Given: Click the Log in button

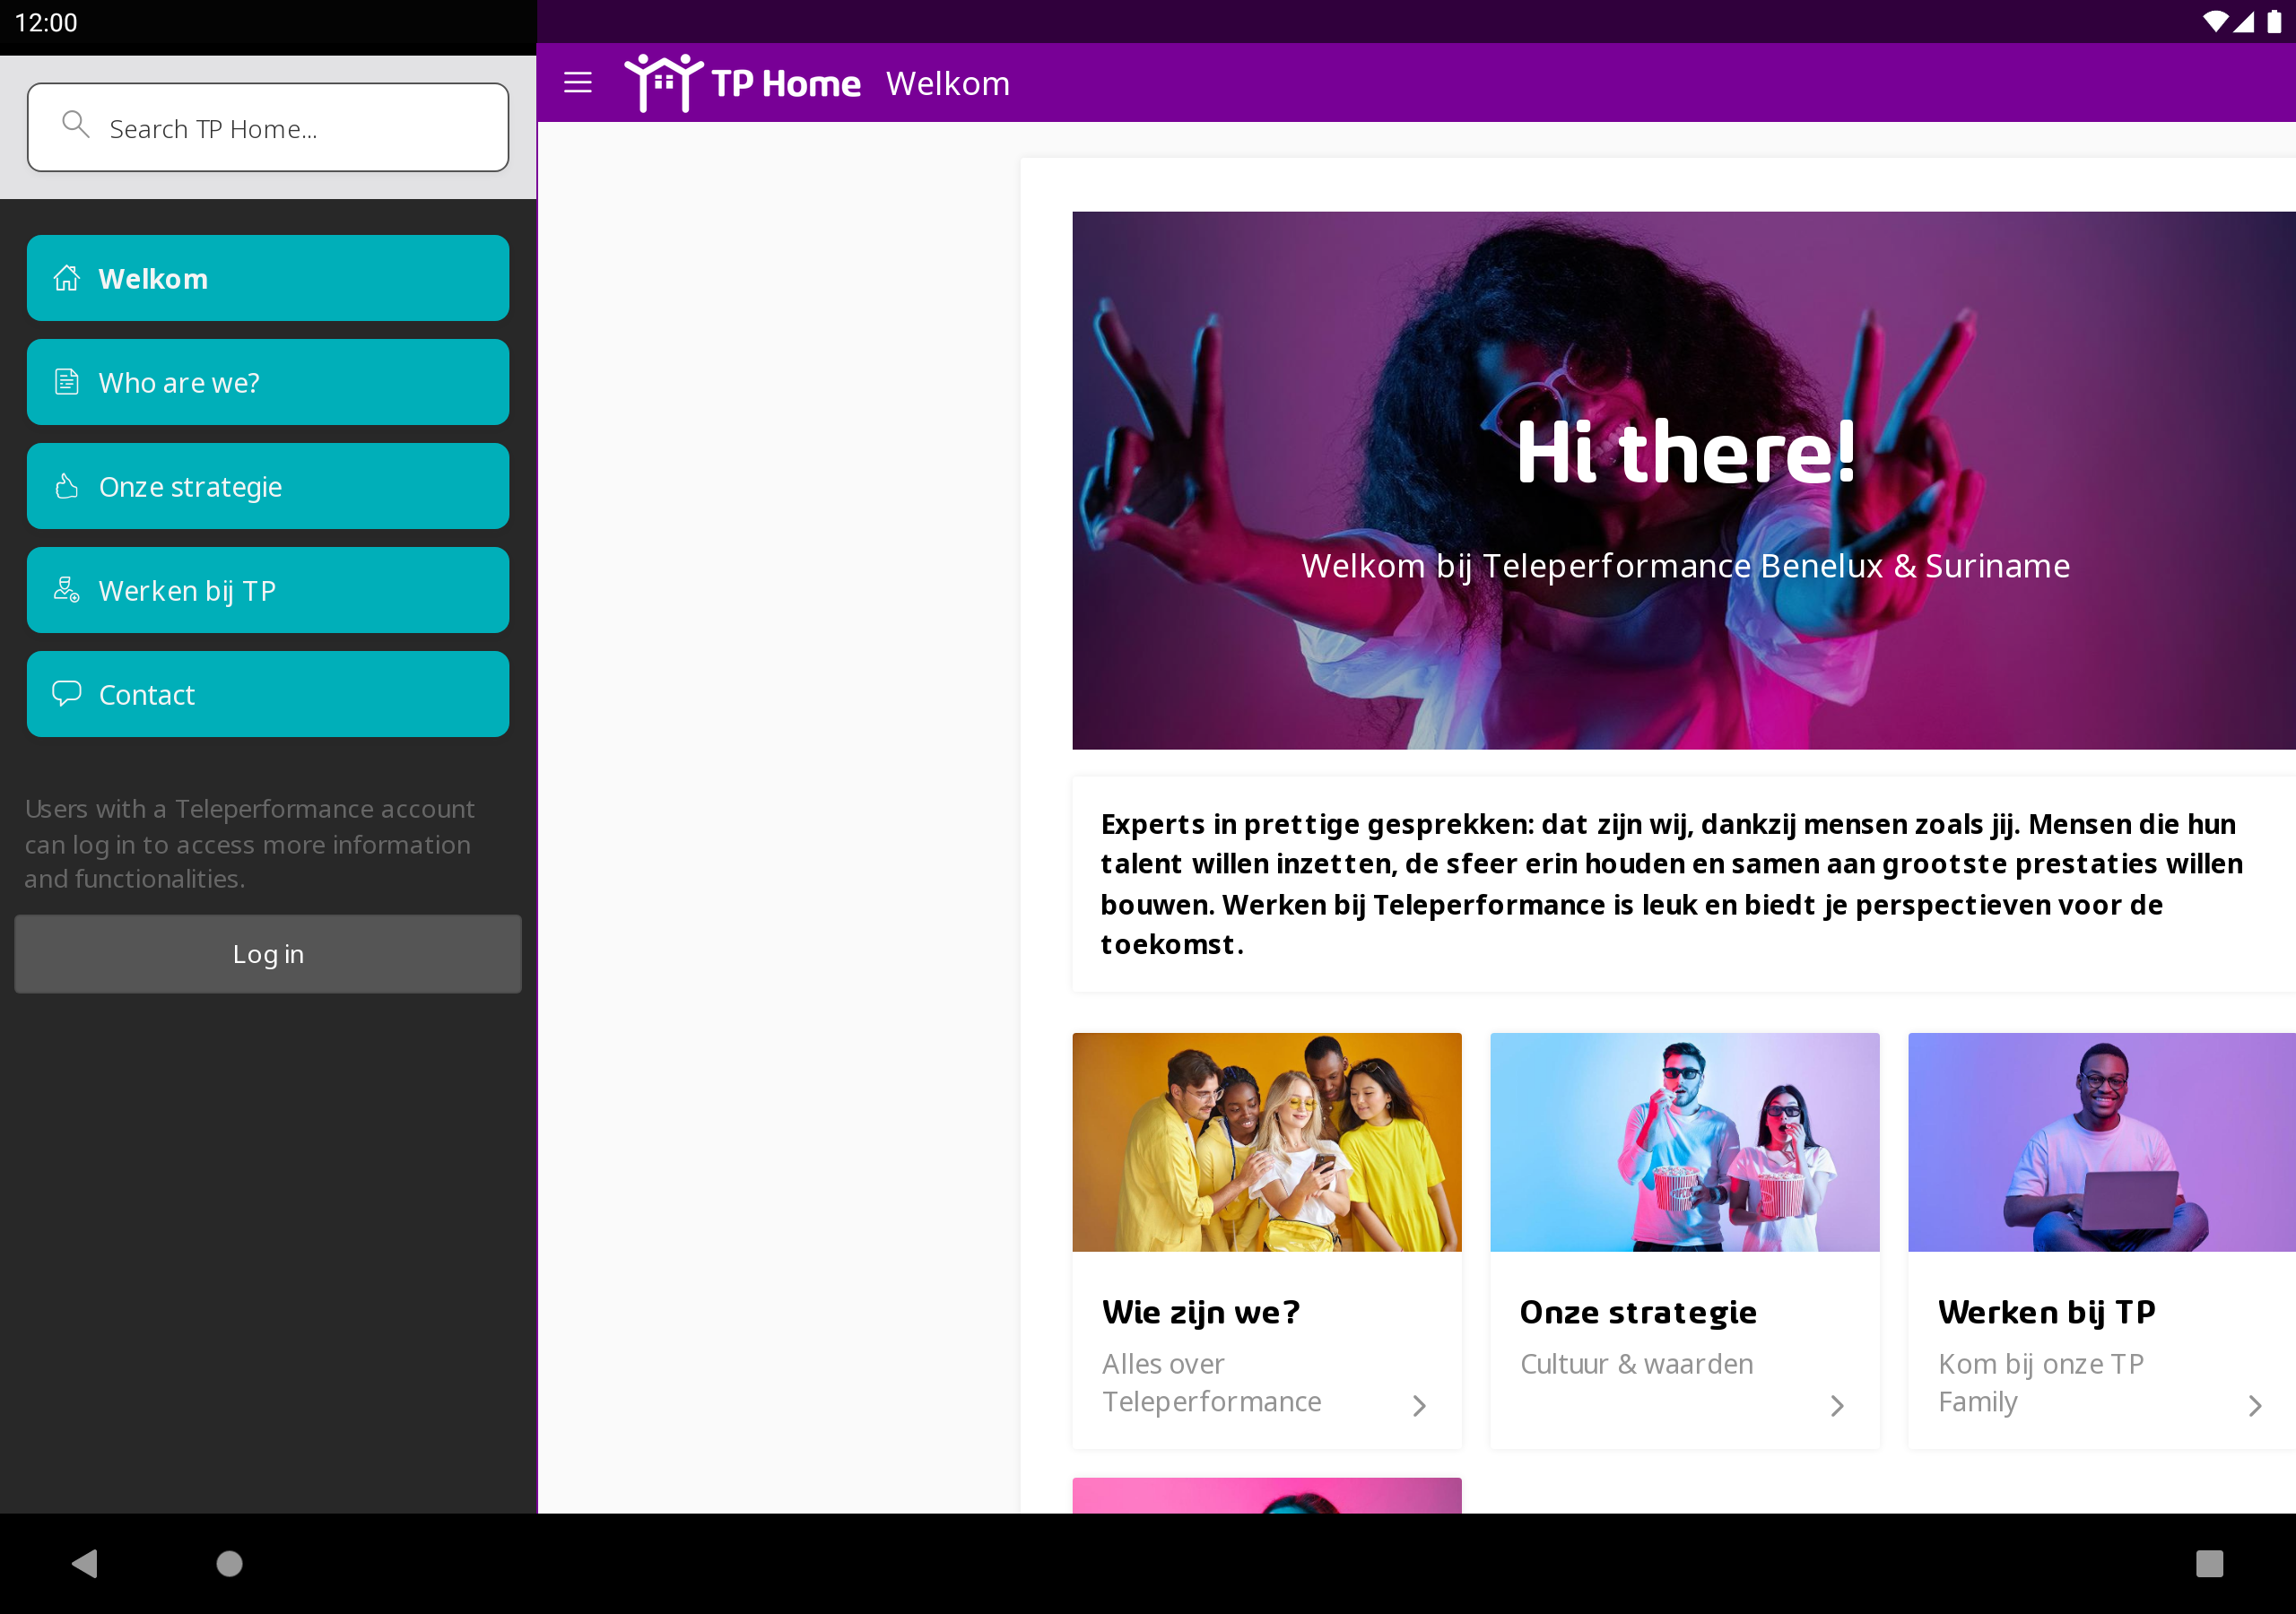Looking at the screenshot, I should click(x=268, y=954).
